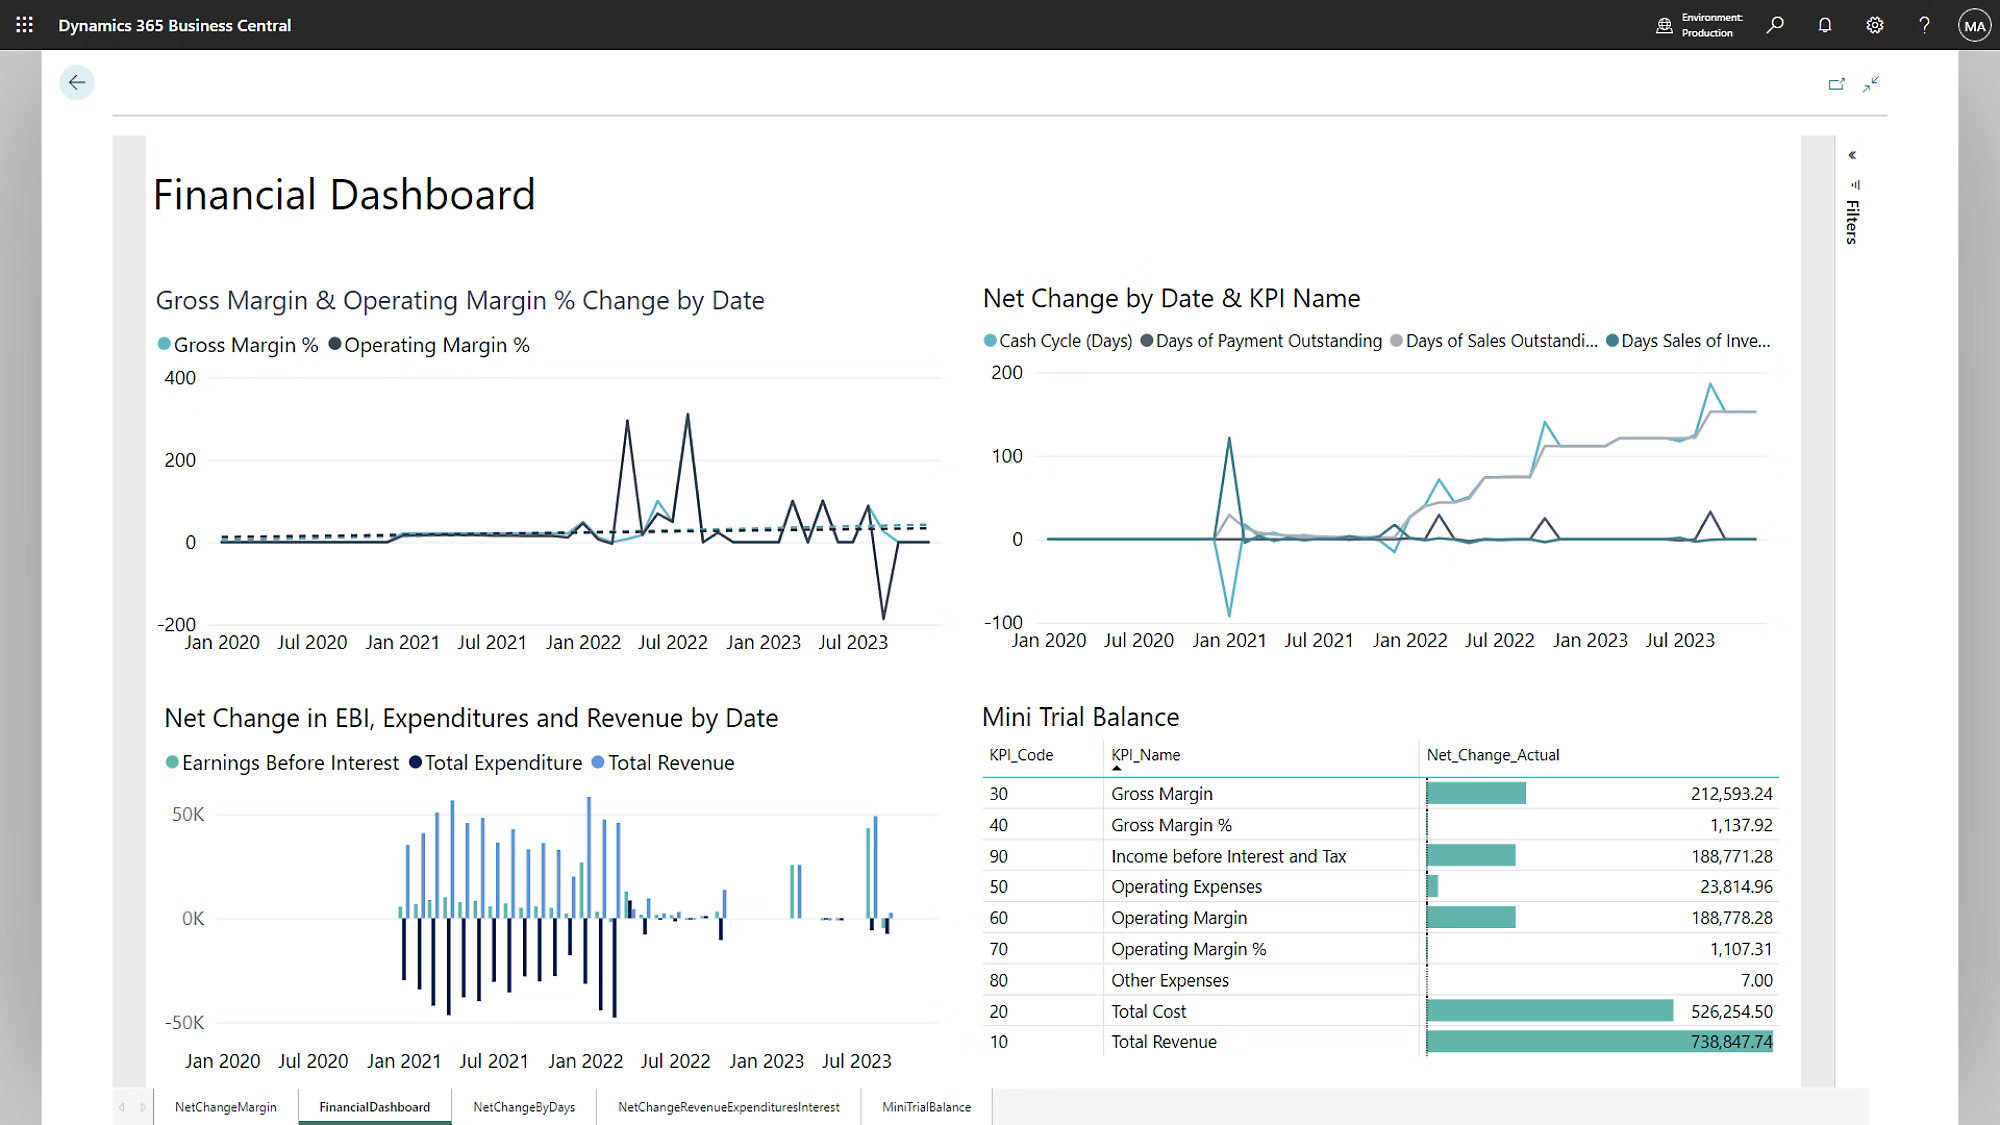Switch to the NetChangeMargin tab

tap(226, 1107)
